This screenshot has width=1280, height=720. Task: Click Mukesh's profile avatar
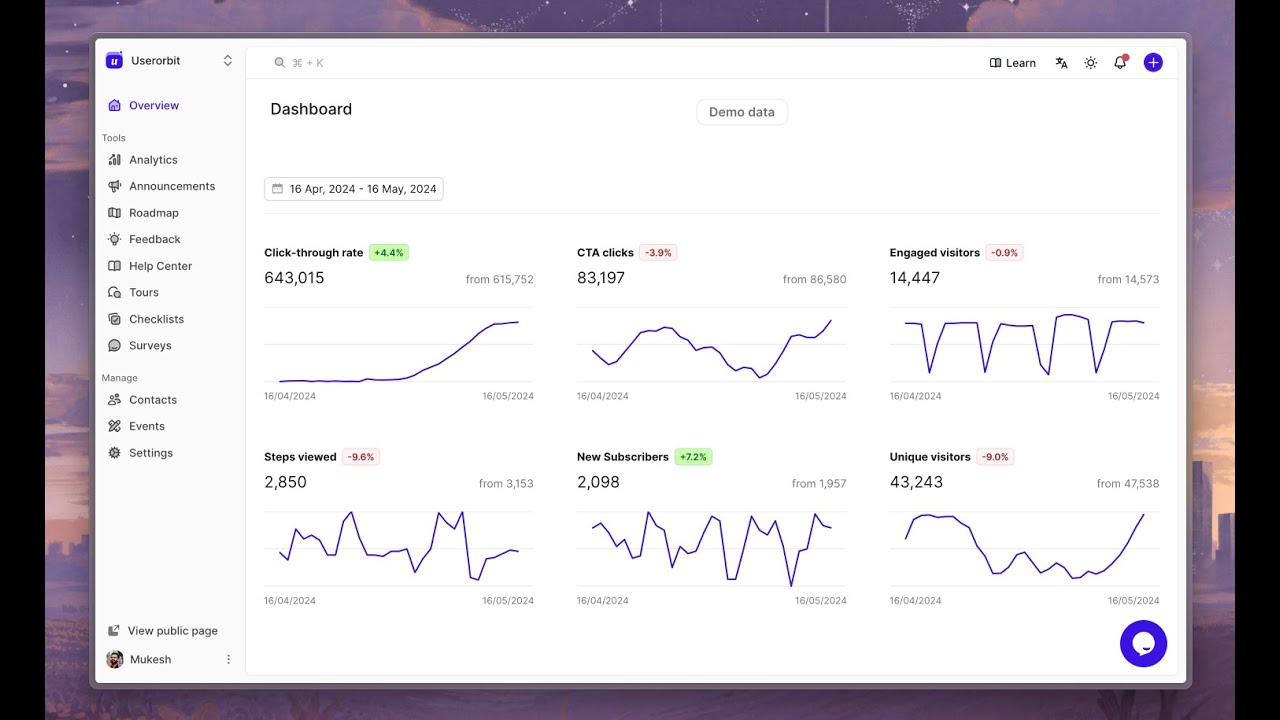click(x=115, y=660)
